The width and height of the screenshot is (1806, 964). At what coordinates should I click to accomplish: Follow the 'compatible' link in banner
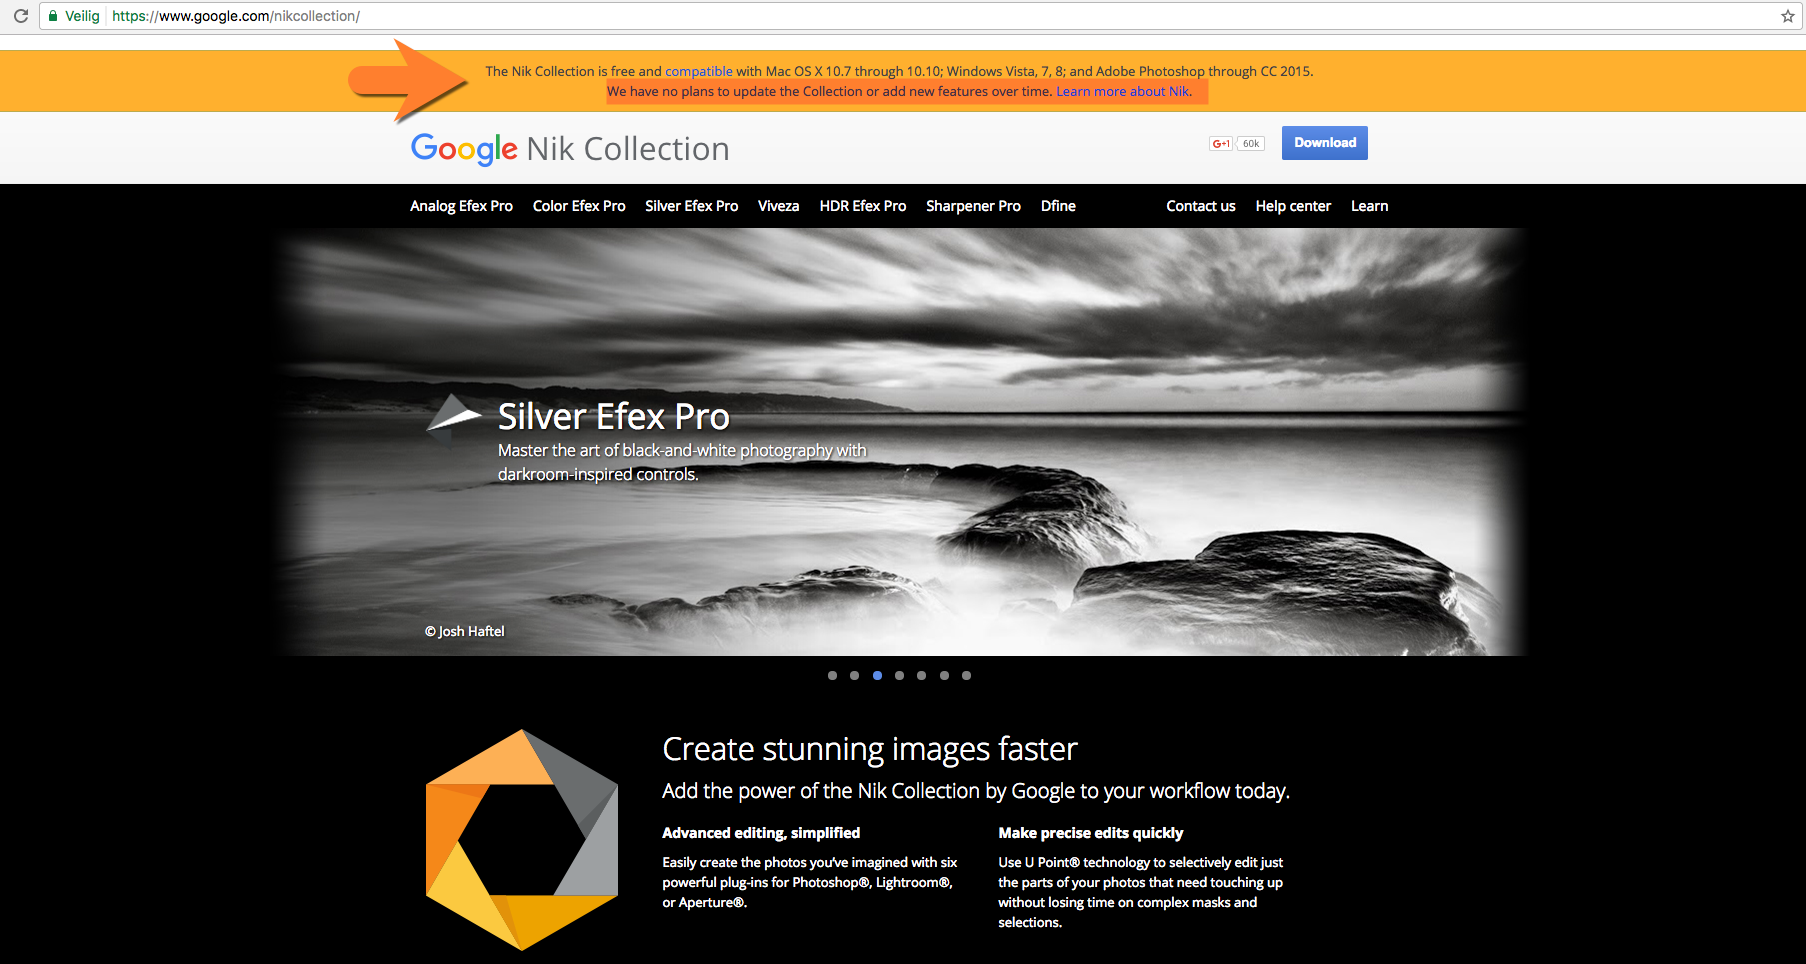(699, 71)
